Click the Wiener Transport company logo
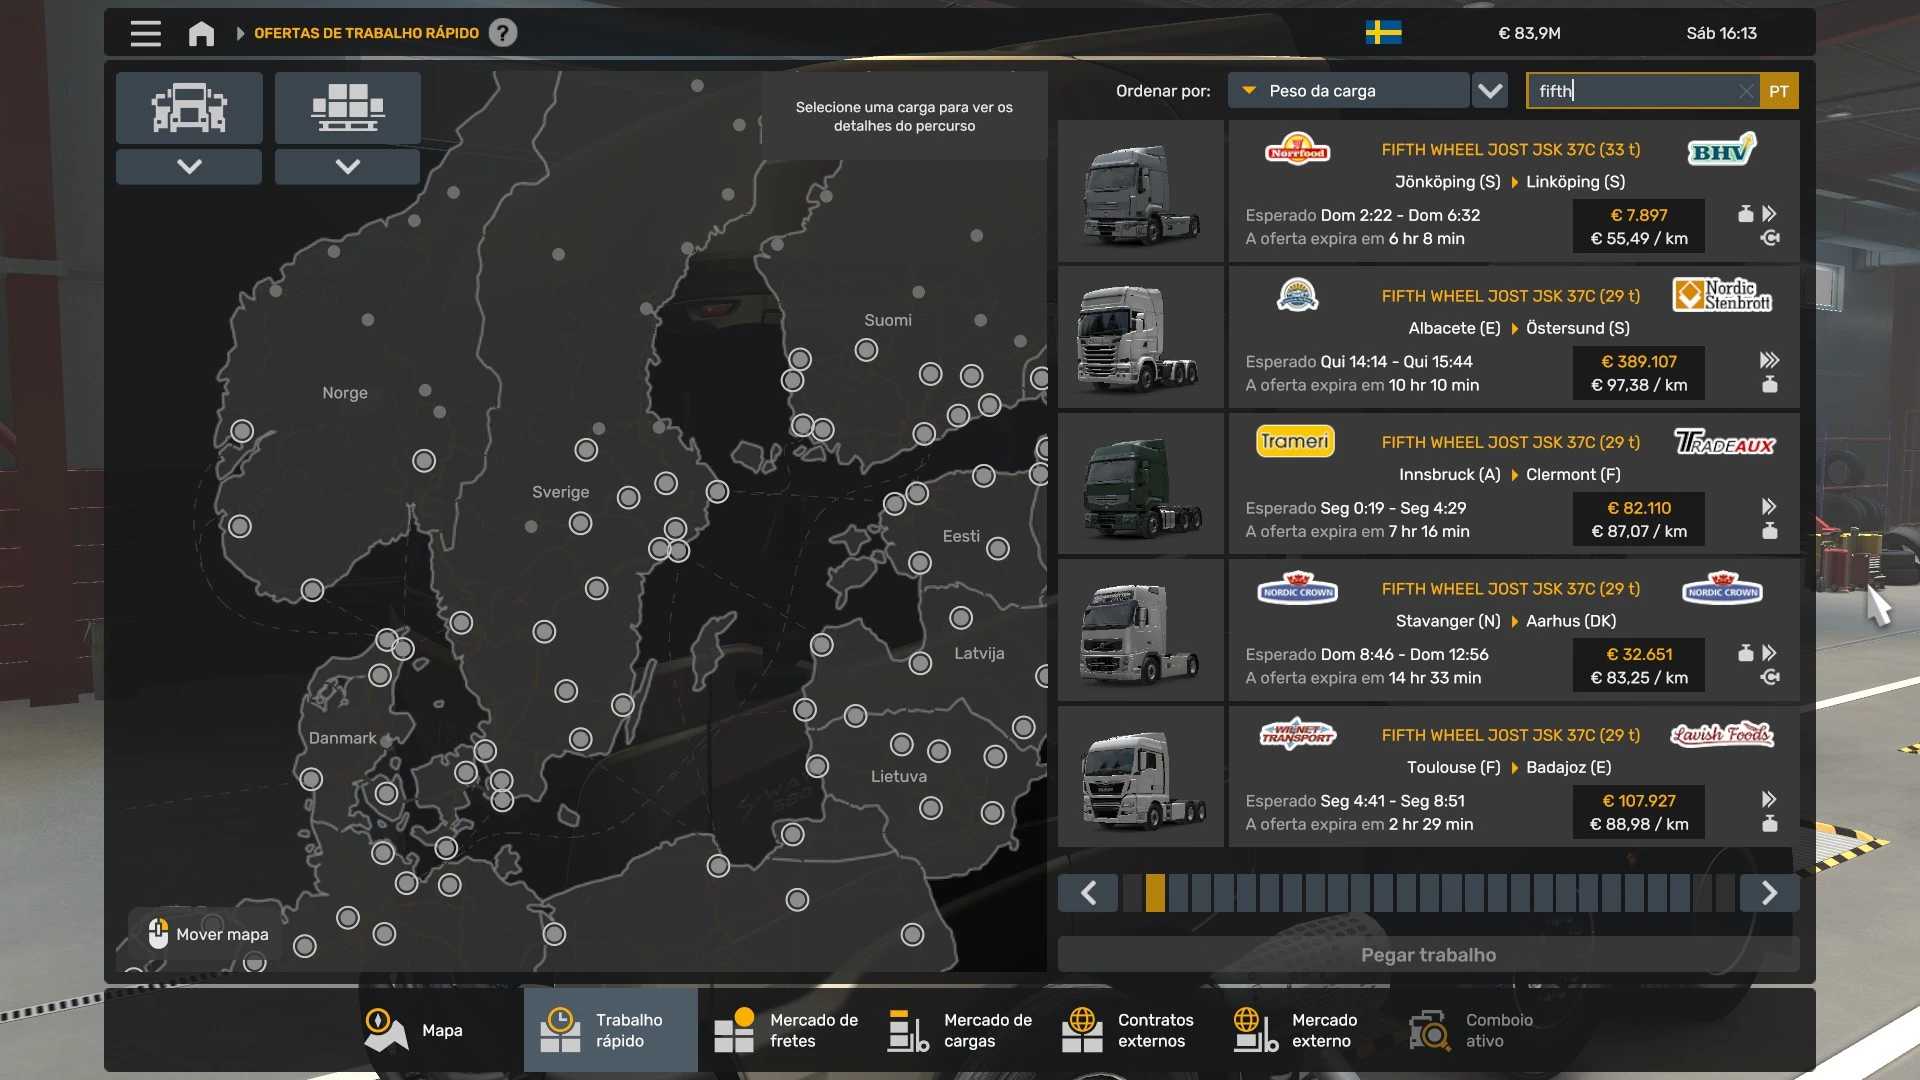Image resolution: width=1920 pixels, height=1080 pixels. (x=1297, y=735)
